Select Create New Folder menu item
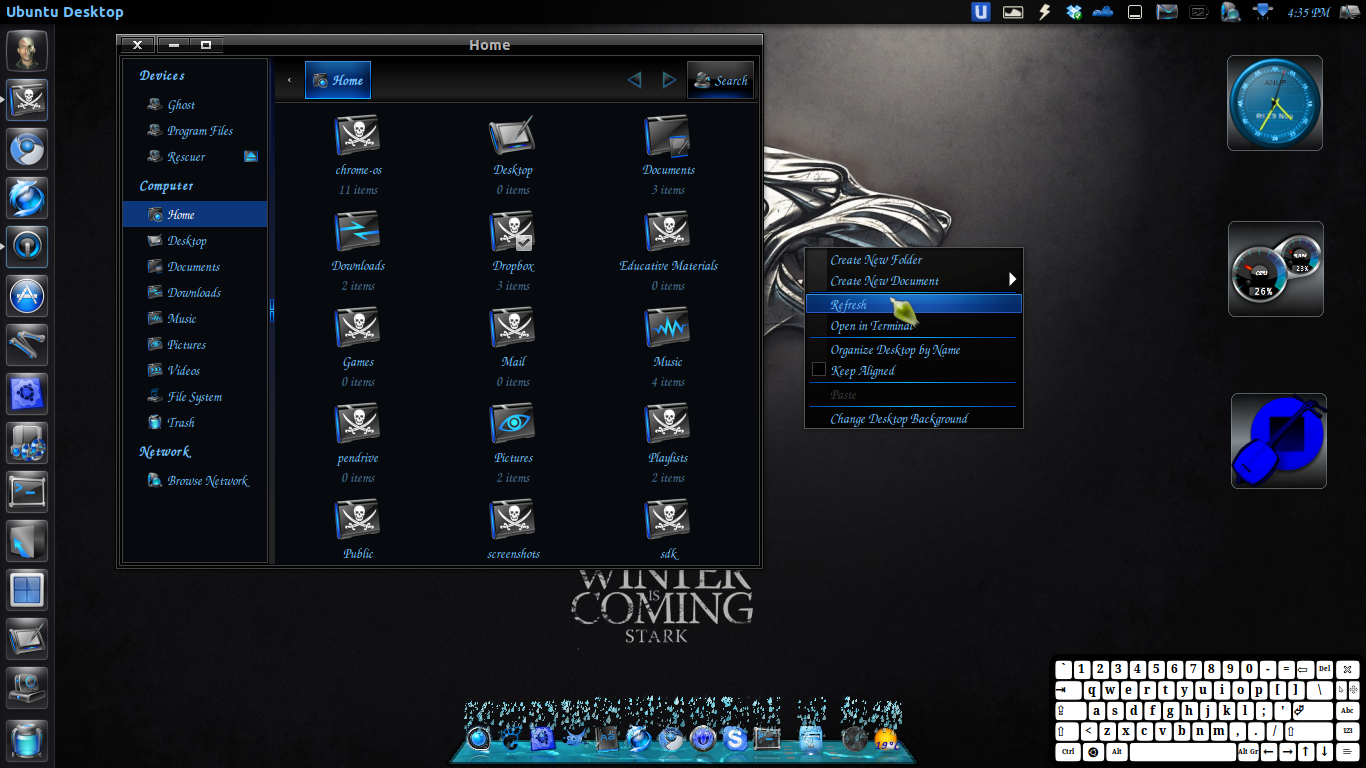1366x768 pixels. coord(914,260)
